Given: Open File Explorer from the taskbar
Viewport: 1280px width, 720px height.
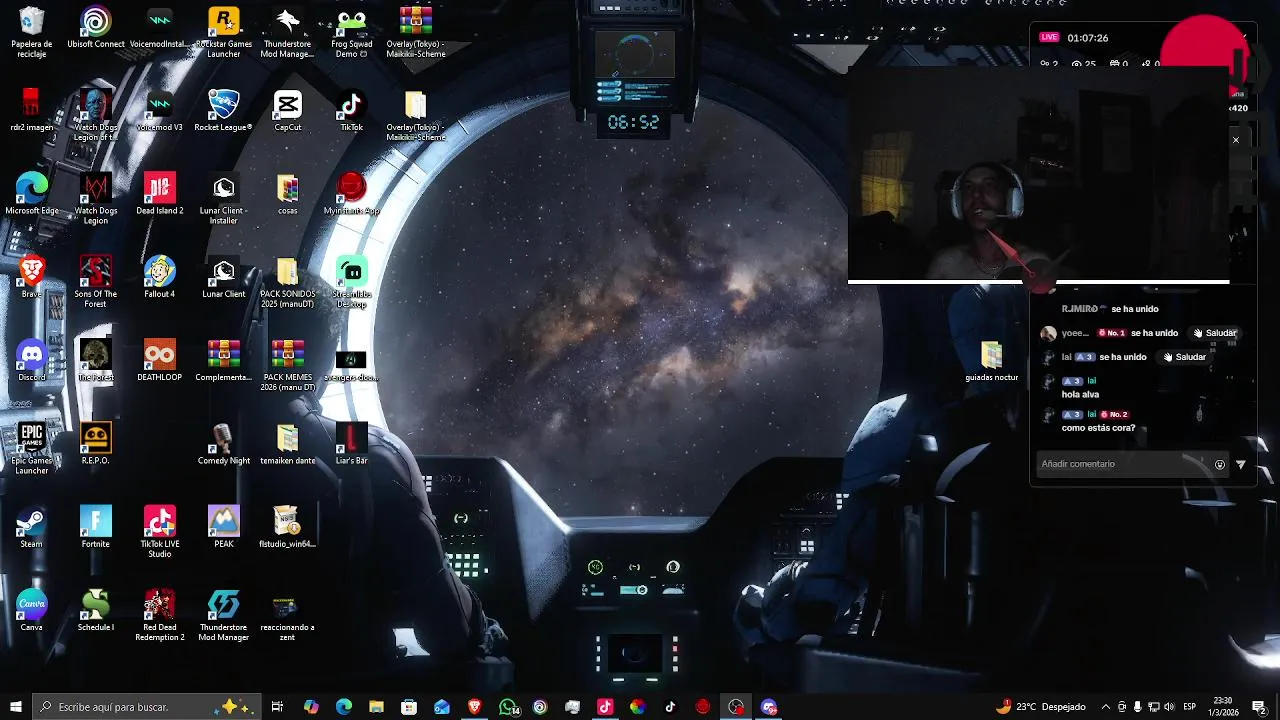Looking at the screenshot, I should (376, 707).
